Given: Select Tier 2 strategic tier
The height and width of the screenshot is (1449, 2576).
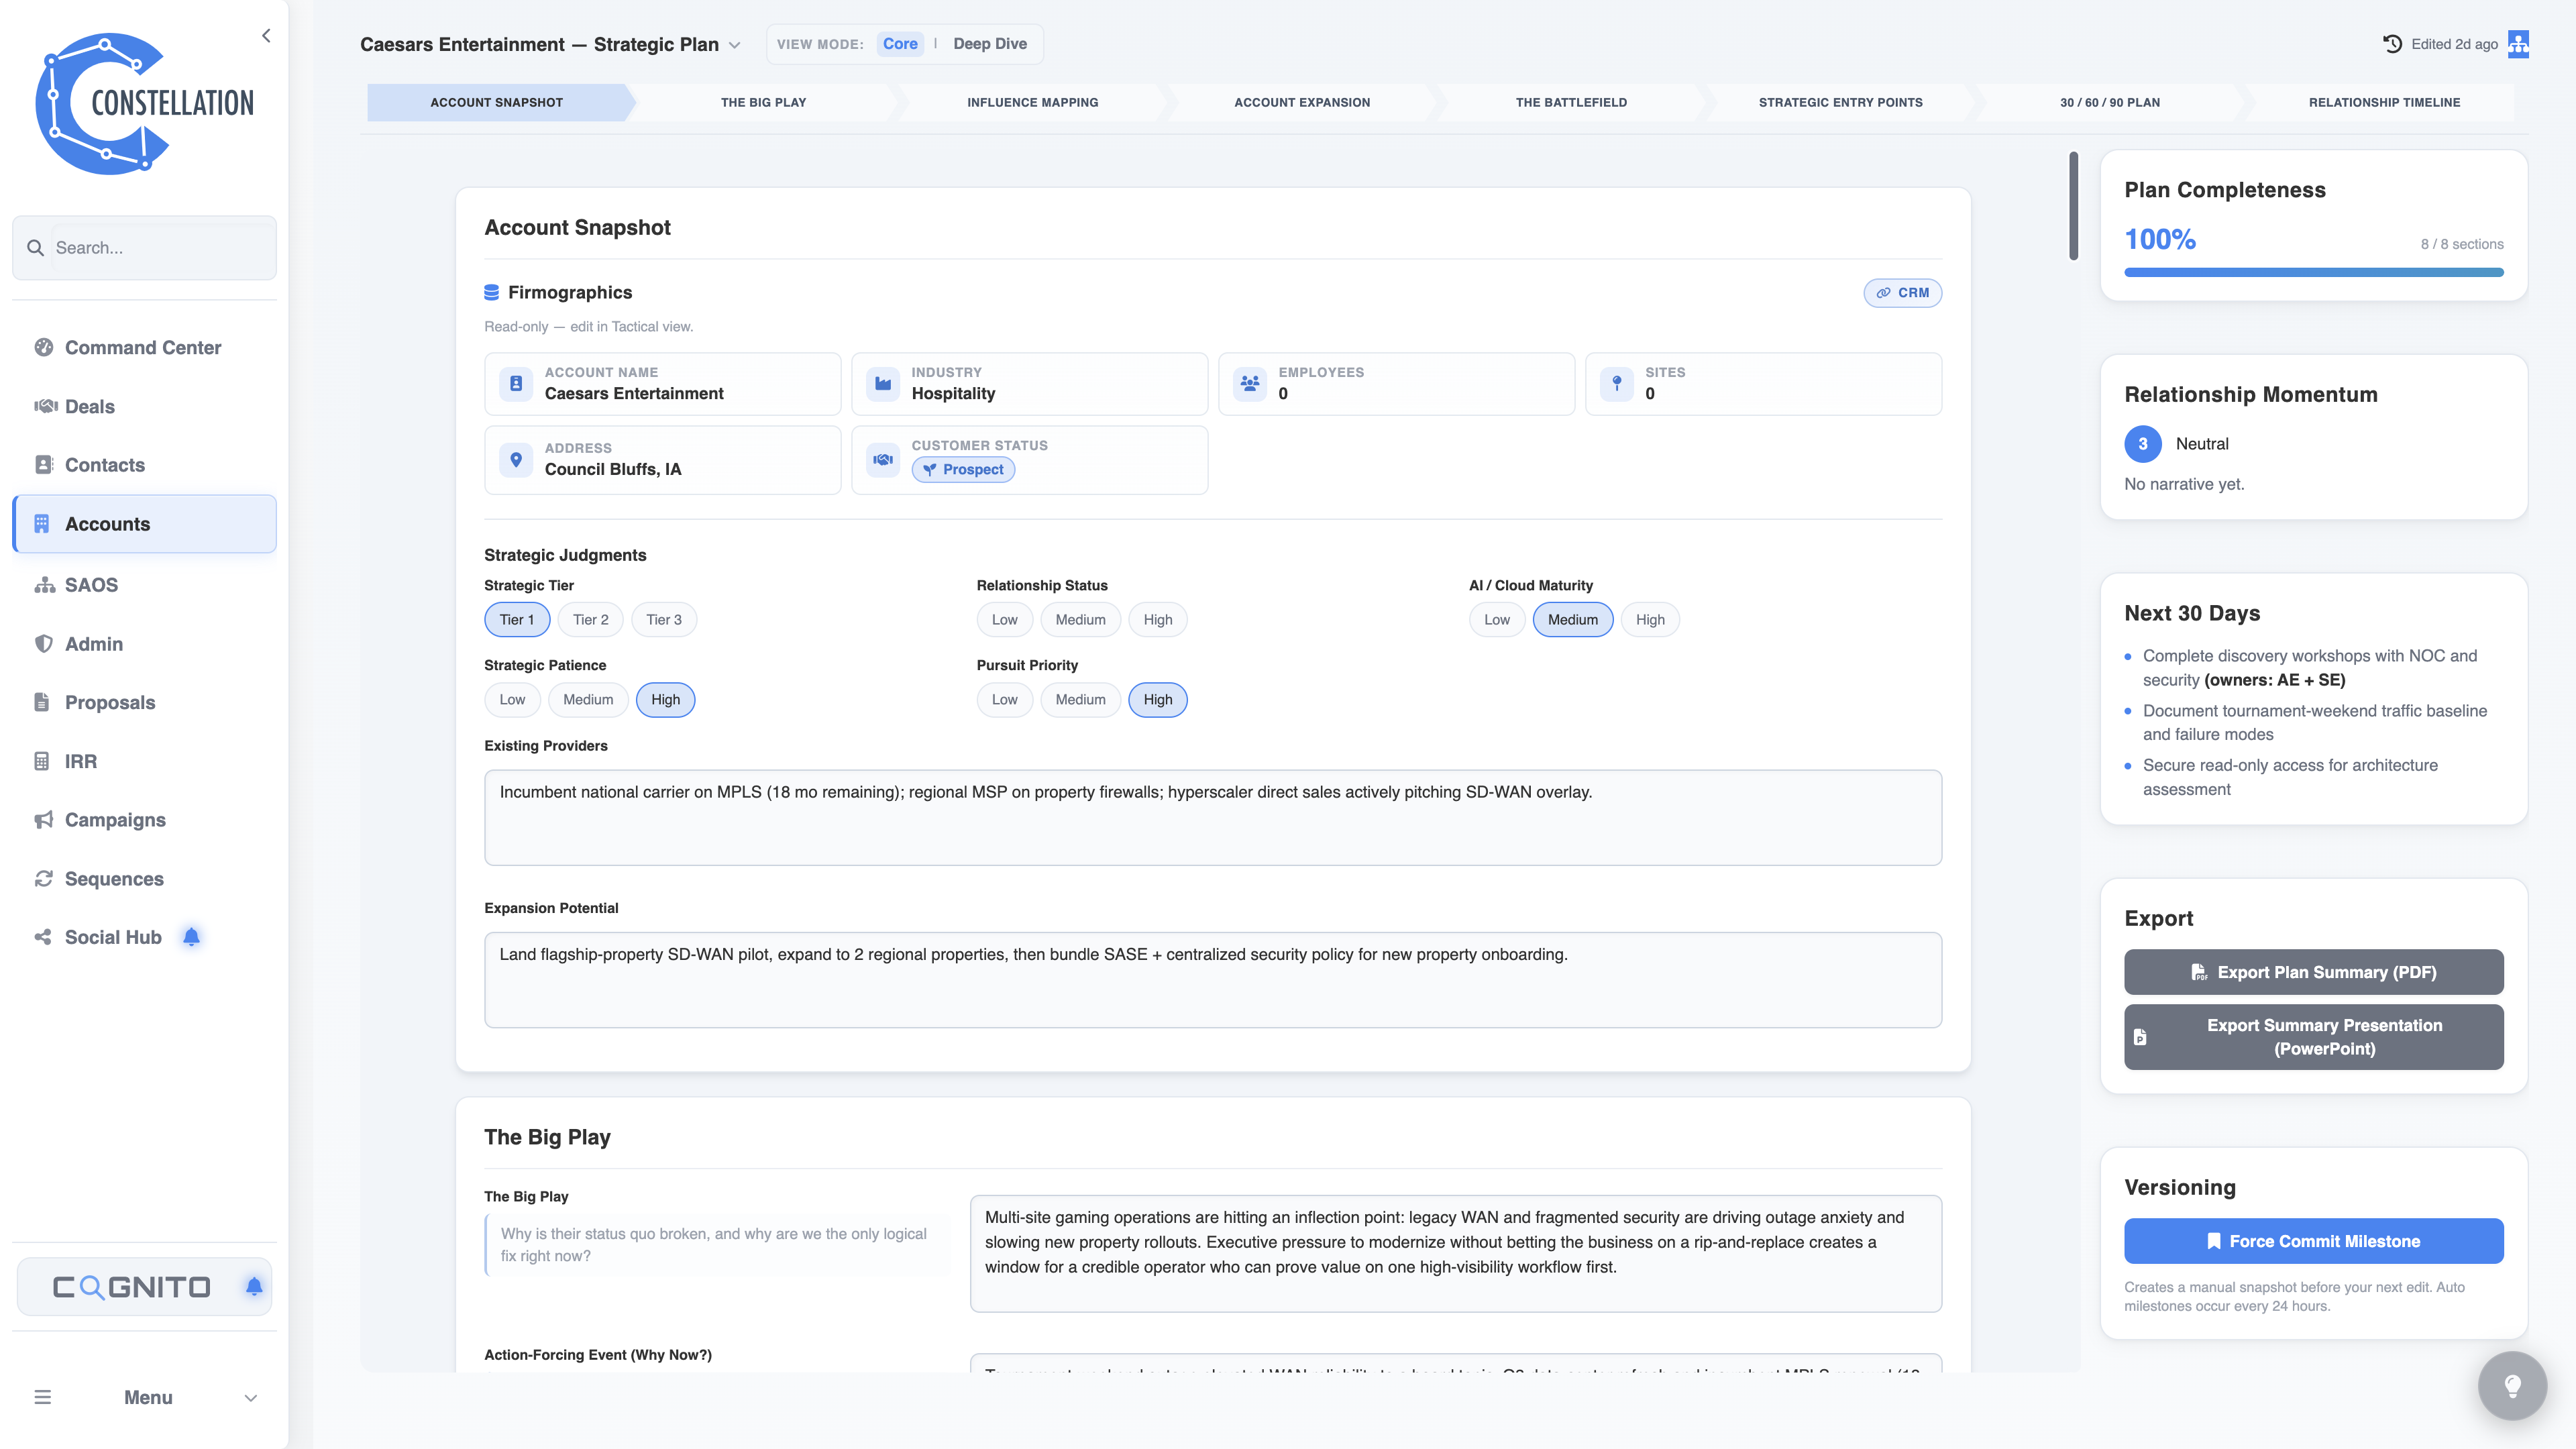Looking at the screenshot, I should pos(590,620).
